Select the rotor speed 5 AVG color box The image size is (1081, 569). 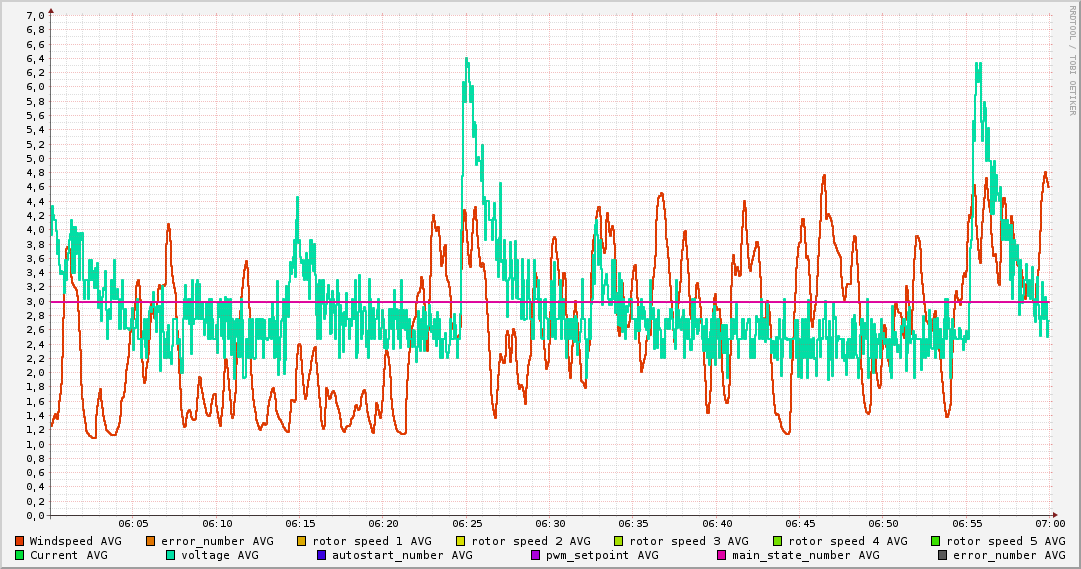[x=936, y=541]
